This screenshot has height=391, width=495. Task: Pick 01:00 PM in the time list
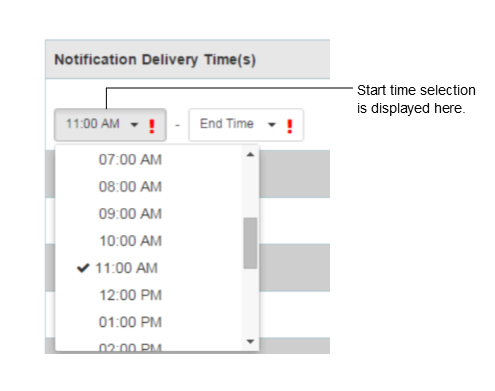click(149, 322)
